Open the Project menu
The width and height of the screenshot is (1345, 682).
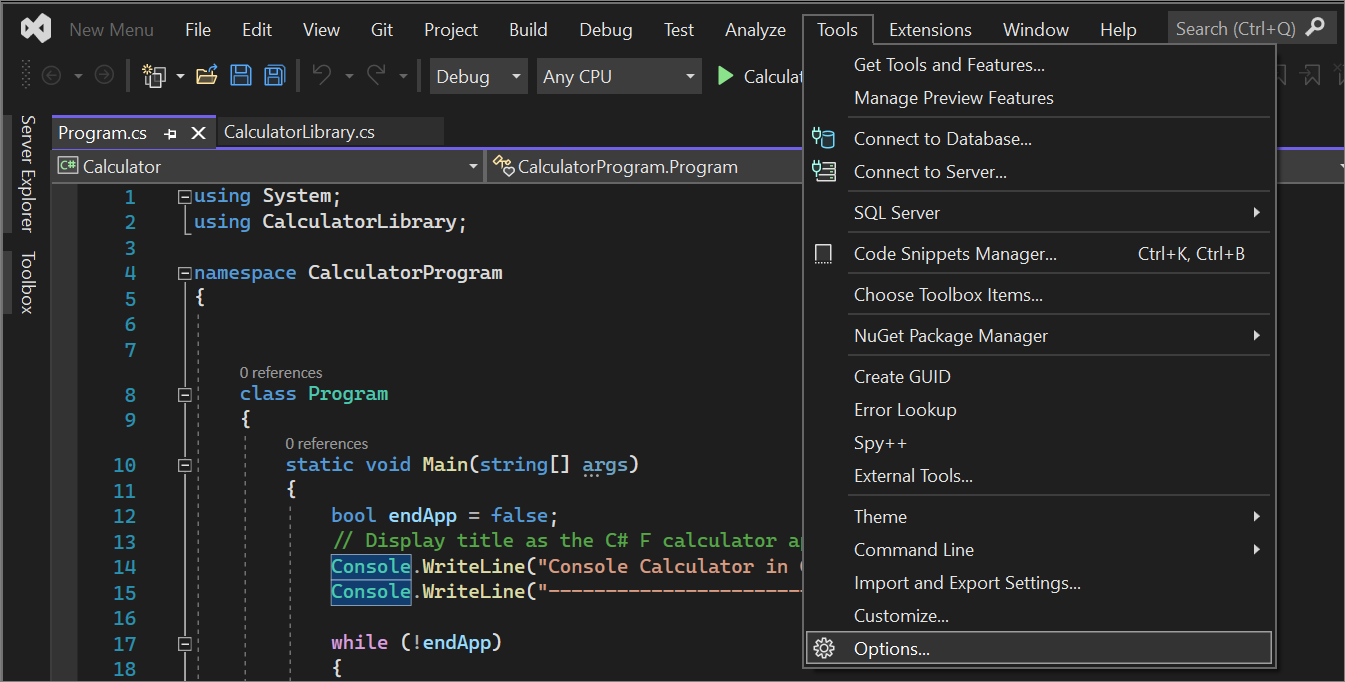451,30
